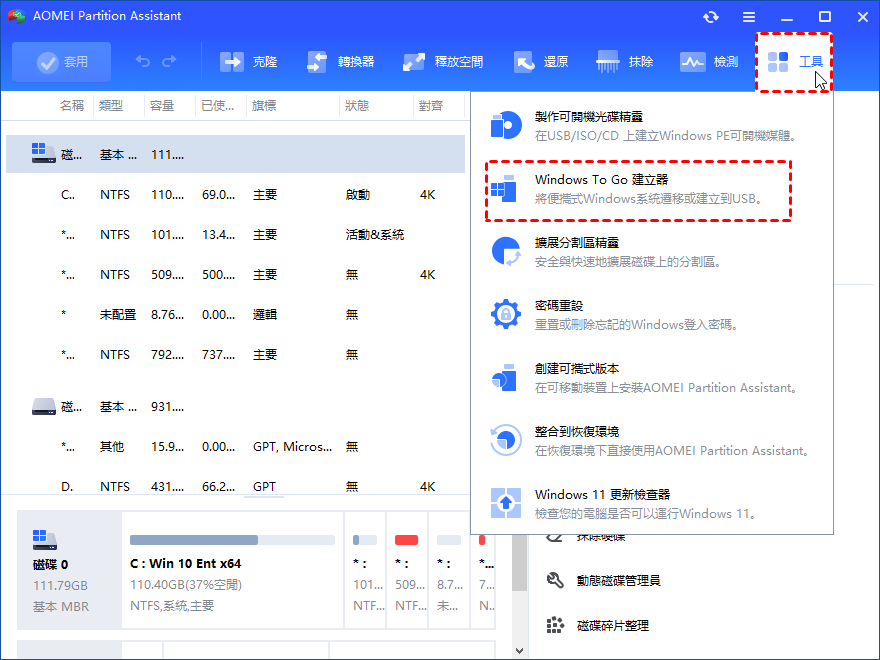Select the 8.7... unallocated block
This screenshot has height=660, width=880.
pos(449,570)
